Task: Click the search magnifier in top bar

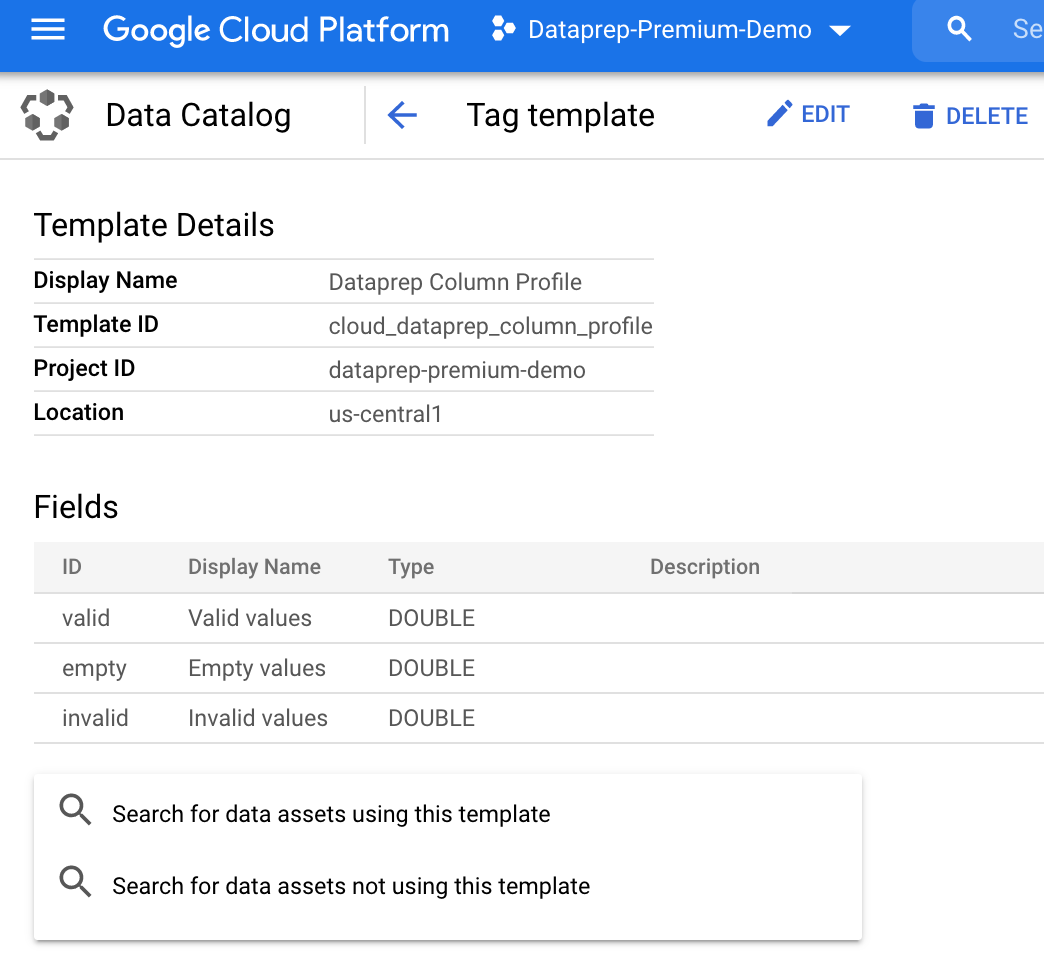Action: pyautogui.click(x=959, y=29)
